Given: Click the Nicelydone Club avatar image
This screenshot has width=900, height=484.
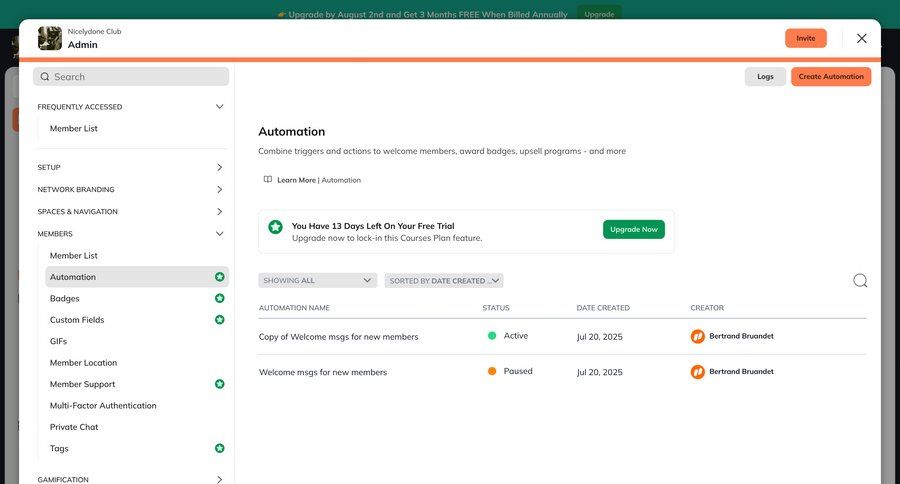Looking at the screenshot, I should [50, 38].
